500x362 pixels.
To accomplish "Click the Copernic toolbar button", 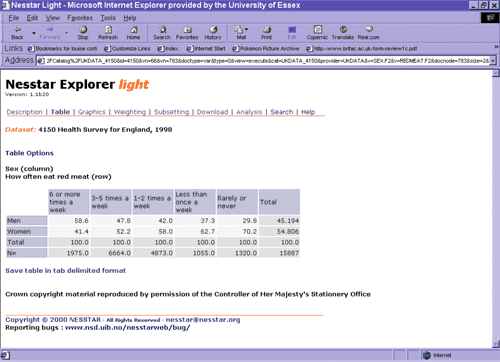I will click(317, 33).
